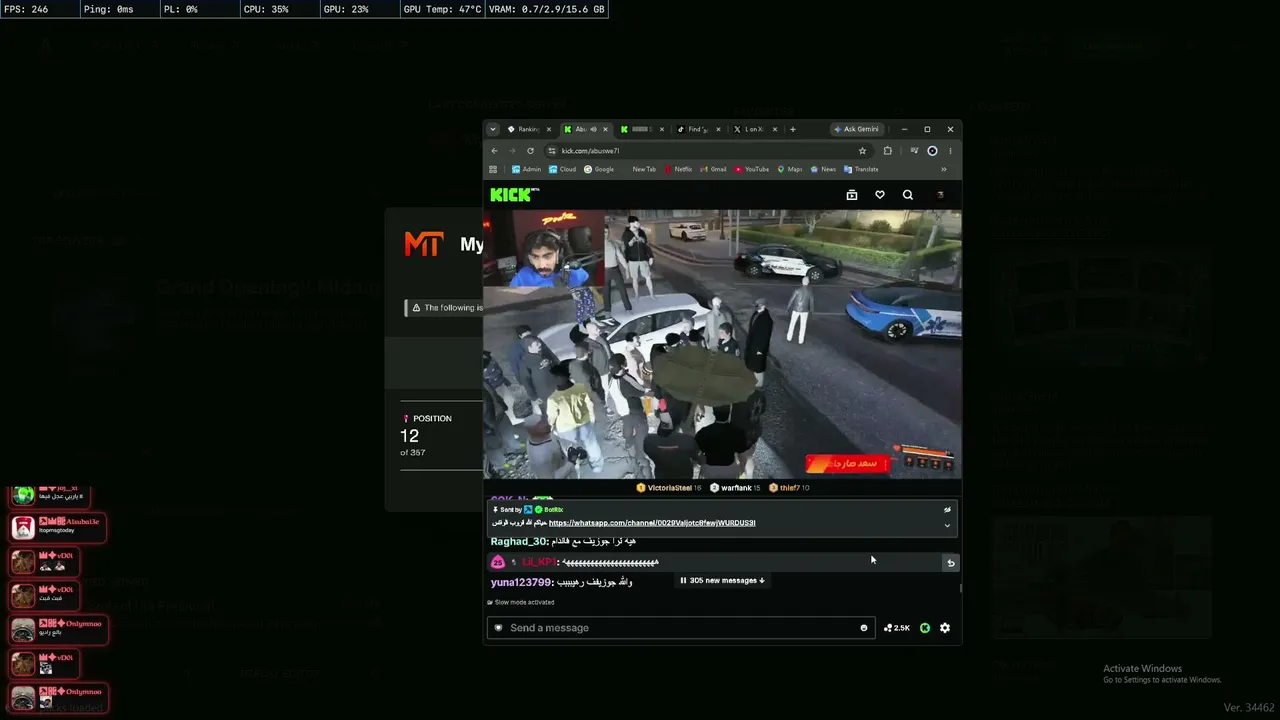Open VictoriaSteel in the leaderboard

(x=669, y=488)
